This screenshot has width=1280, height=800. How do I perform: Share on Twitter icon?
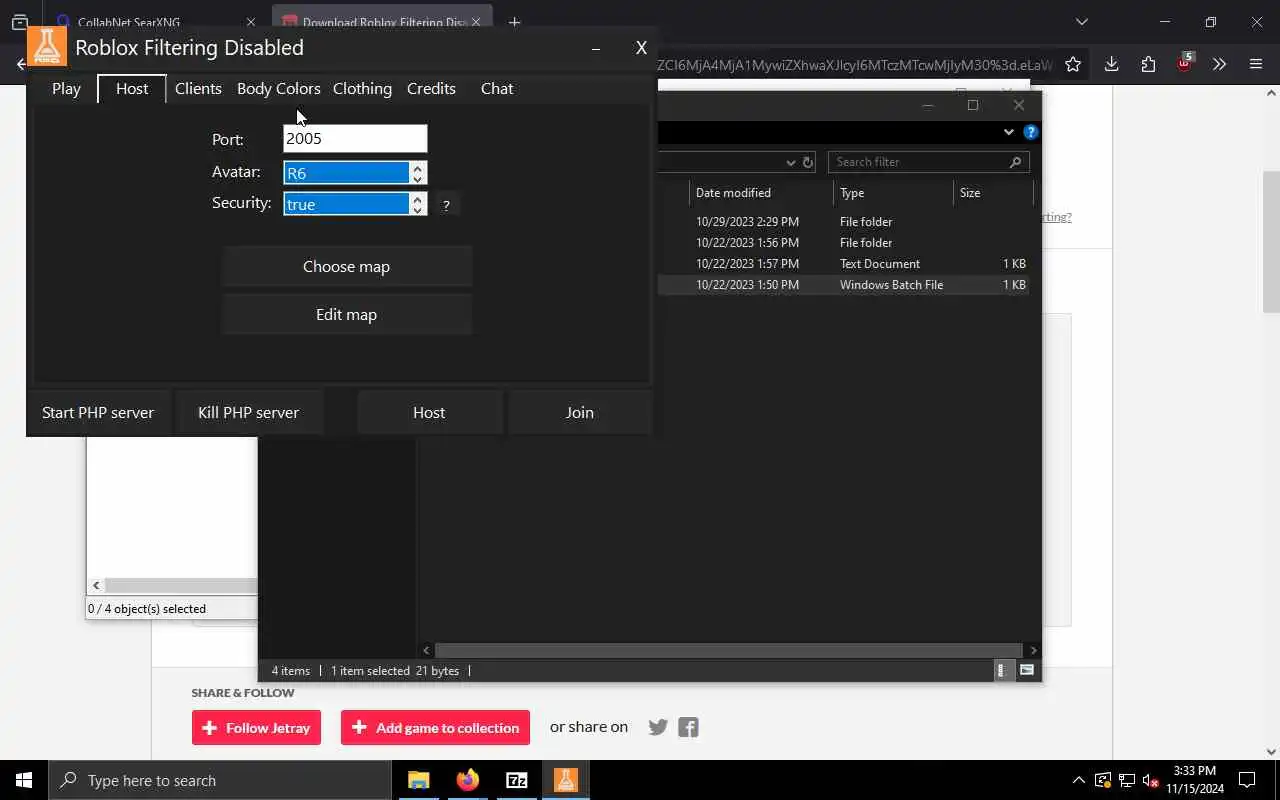(x=658, y=727)
